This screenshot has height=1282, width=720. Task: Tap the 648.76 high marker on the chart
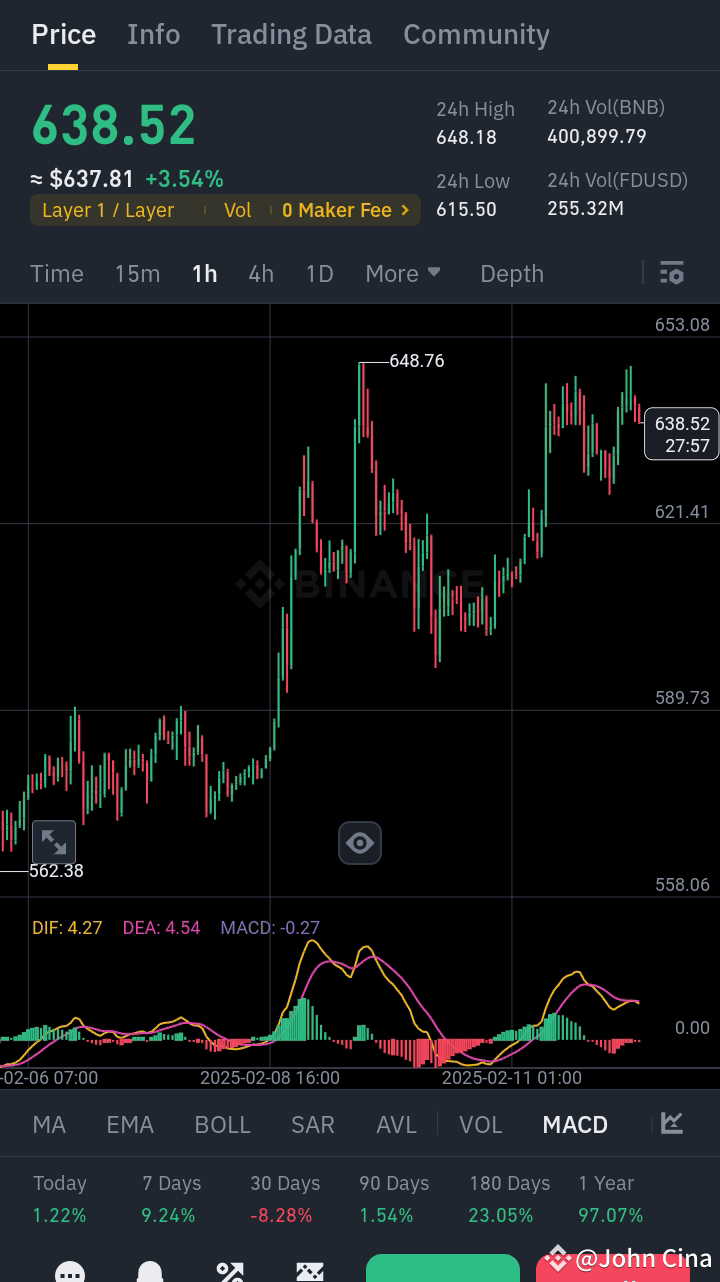pos(416,361)
